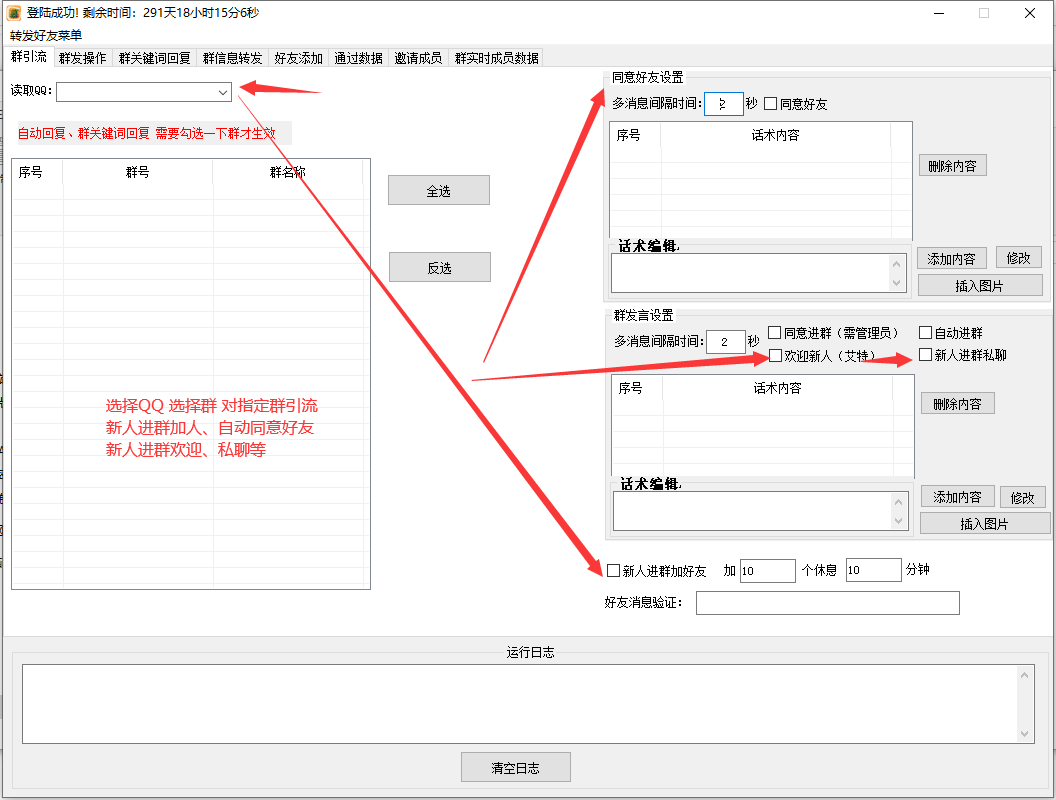Minimize the application window
The height and width of the screenshot is (800, 1056).
coord(939,13)
